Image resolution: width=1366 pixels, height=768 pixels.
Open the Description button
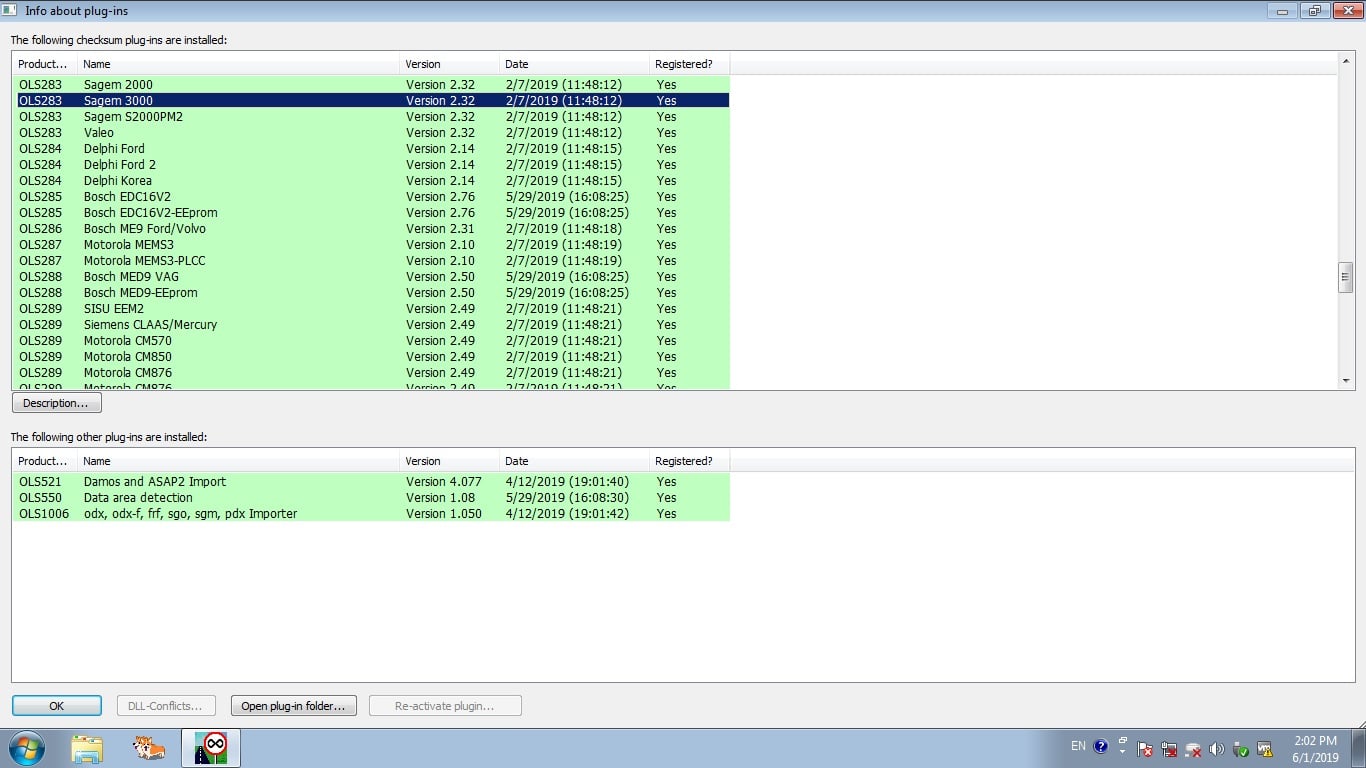[56, 403]
